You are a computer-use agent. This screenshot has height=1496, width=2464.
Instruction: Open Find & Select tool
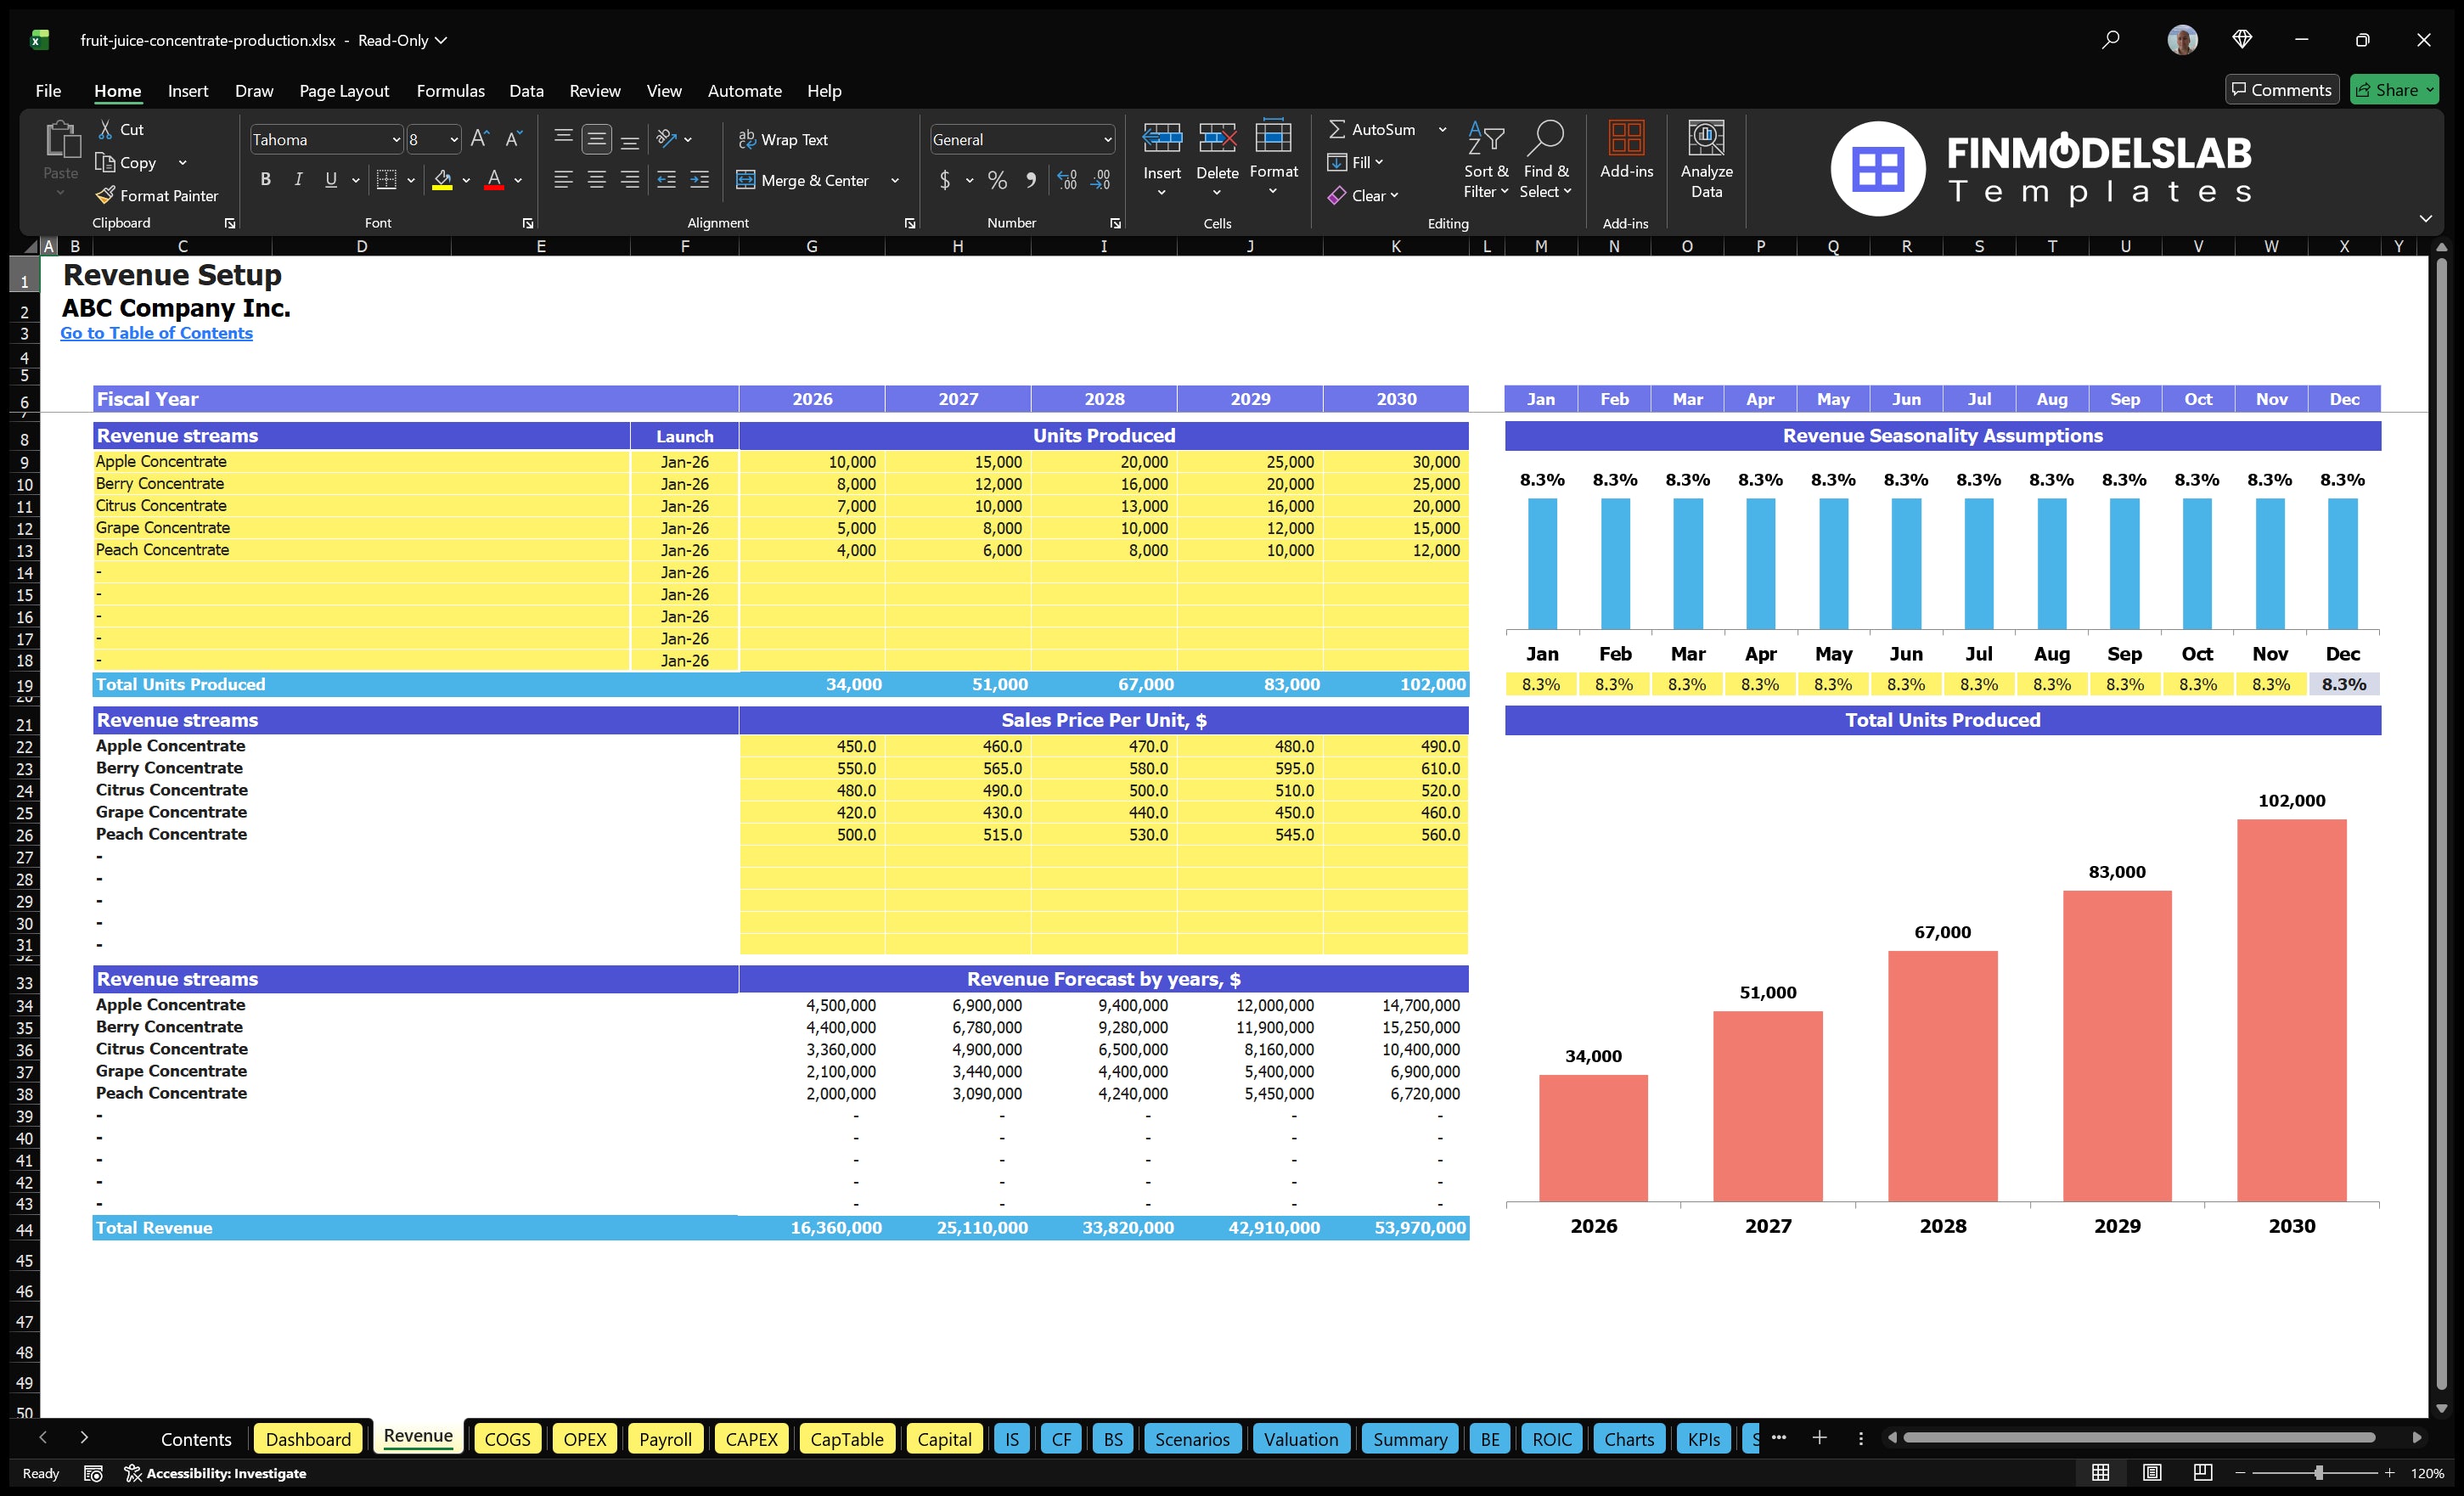(1545, 160)
